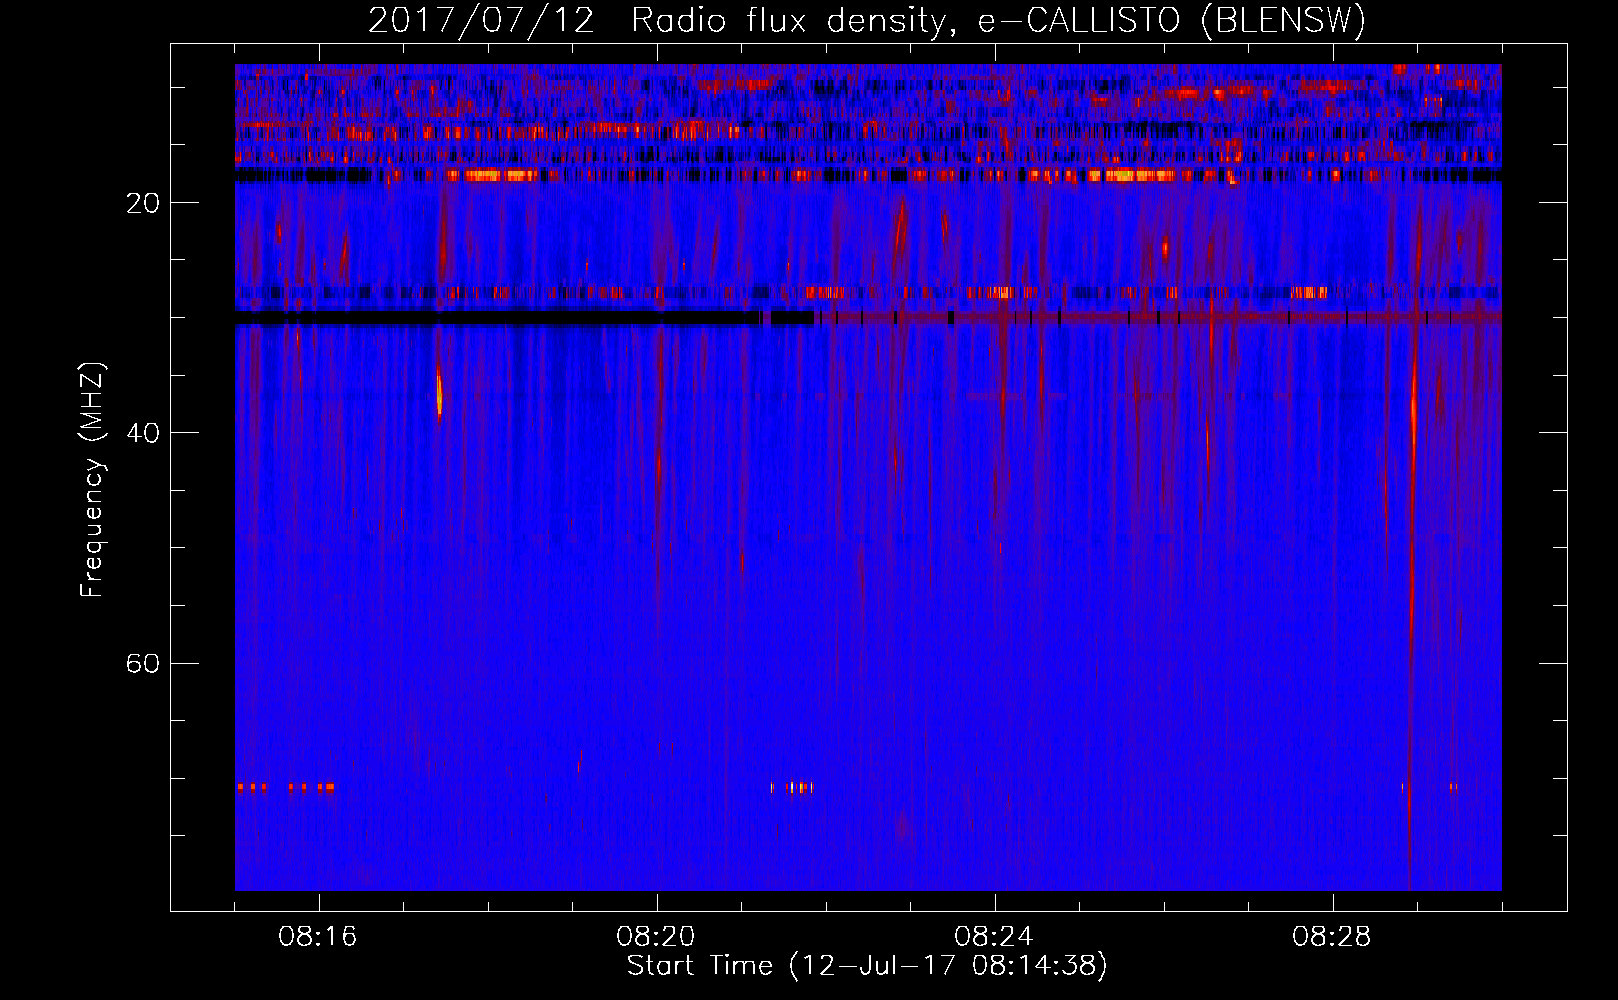Click the 08:28 time tick label

pyautogui.click(x=1332, y=937)
